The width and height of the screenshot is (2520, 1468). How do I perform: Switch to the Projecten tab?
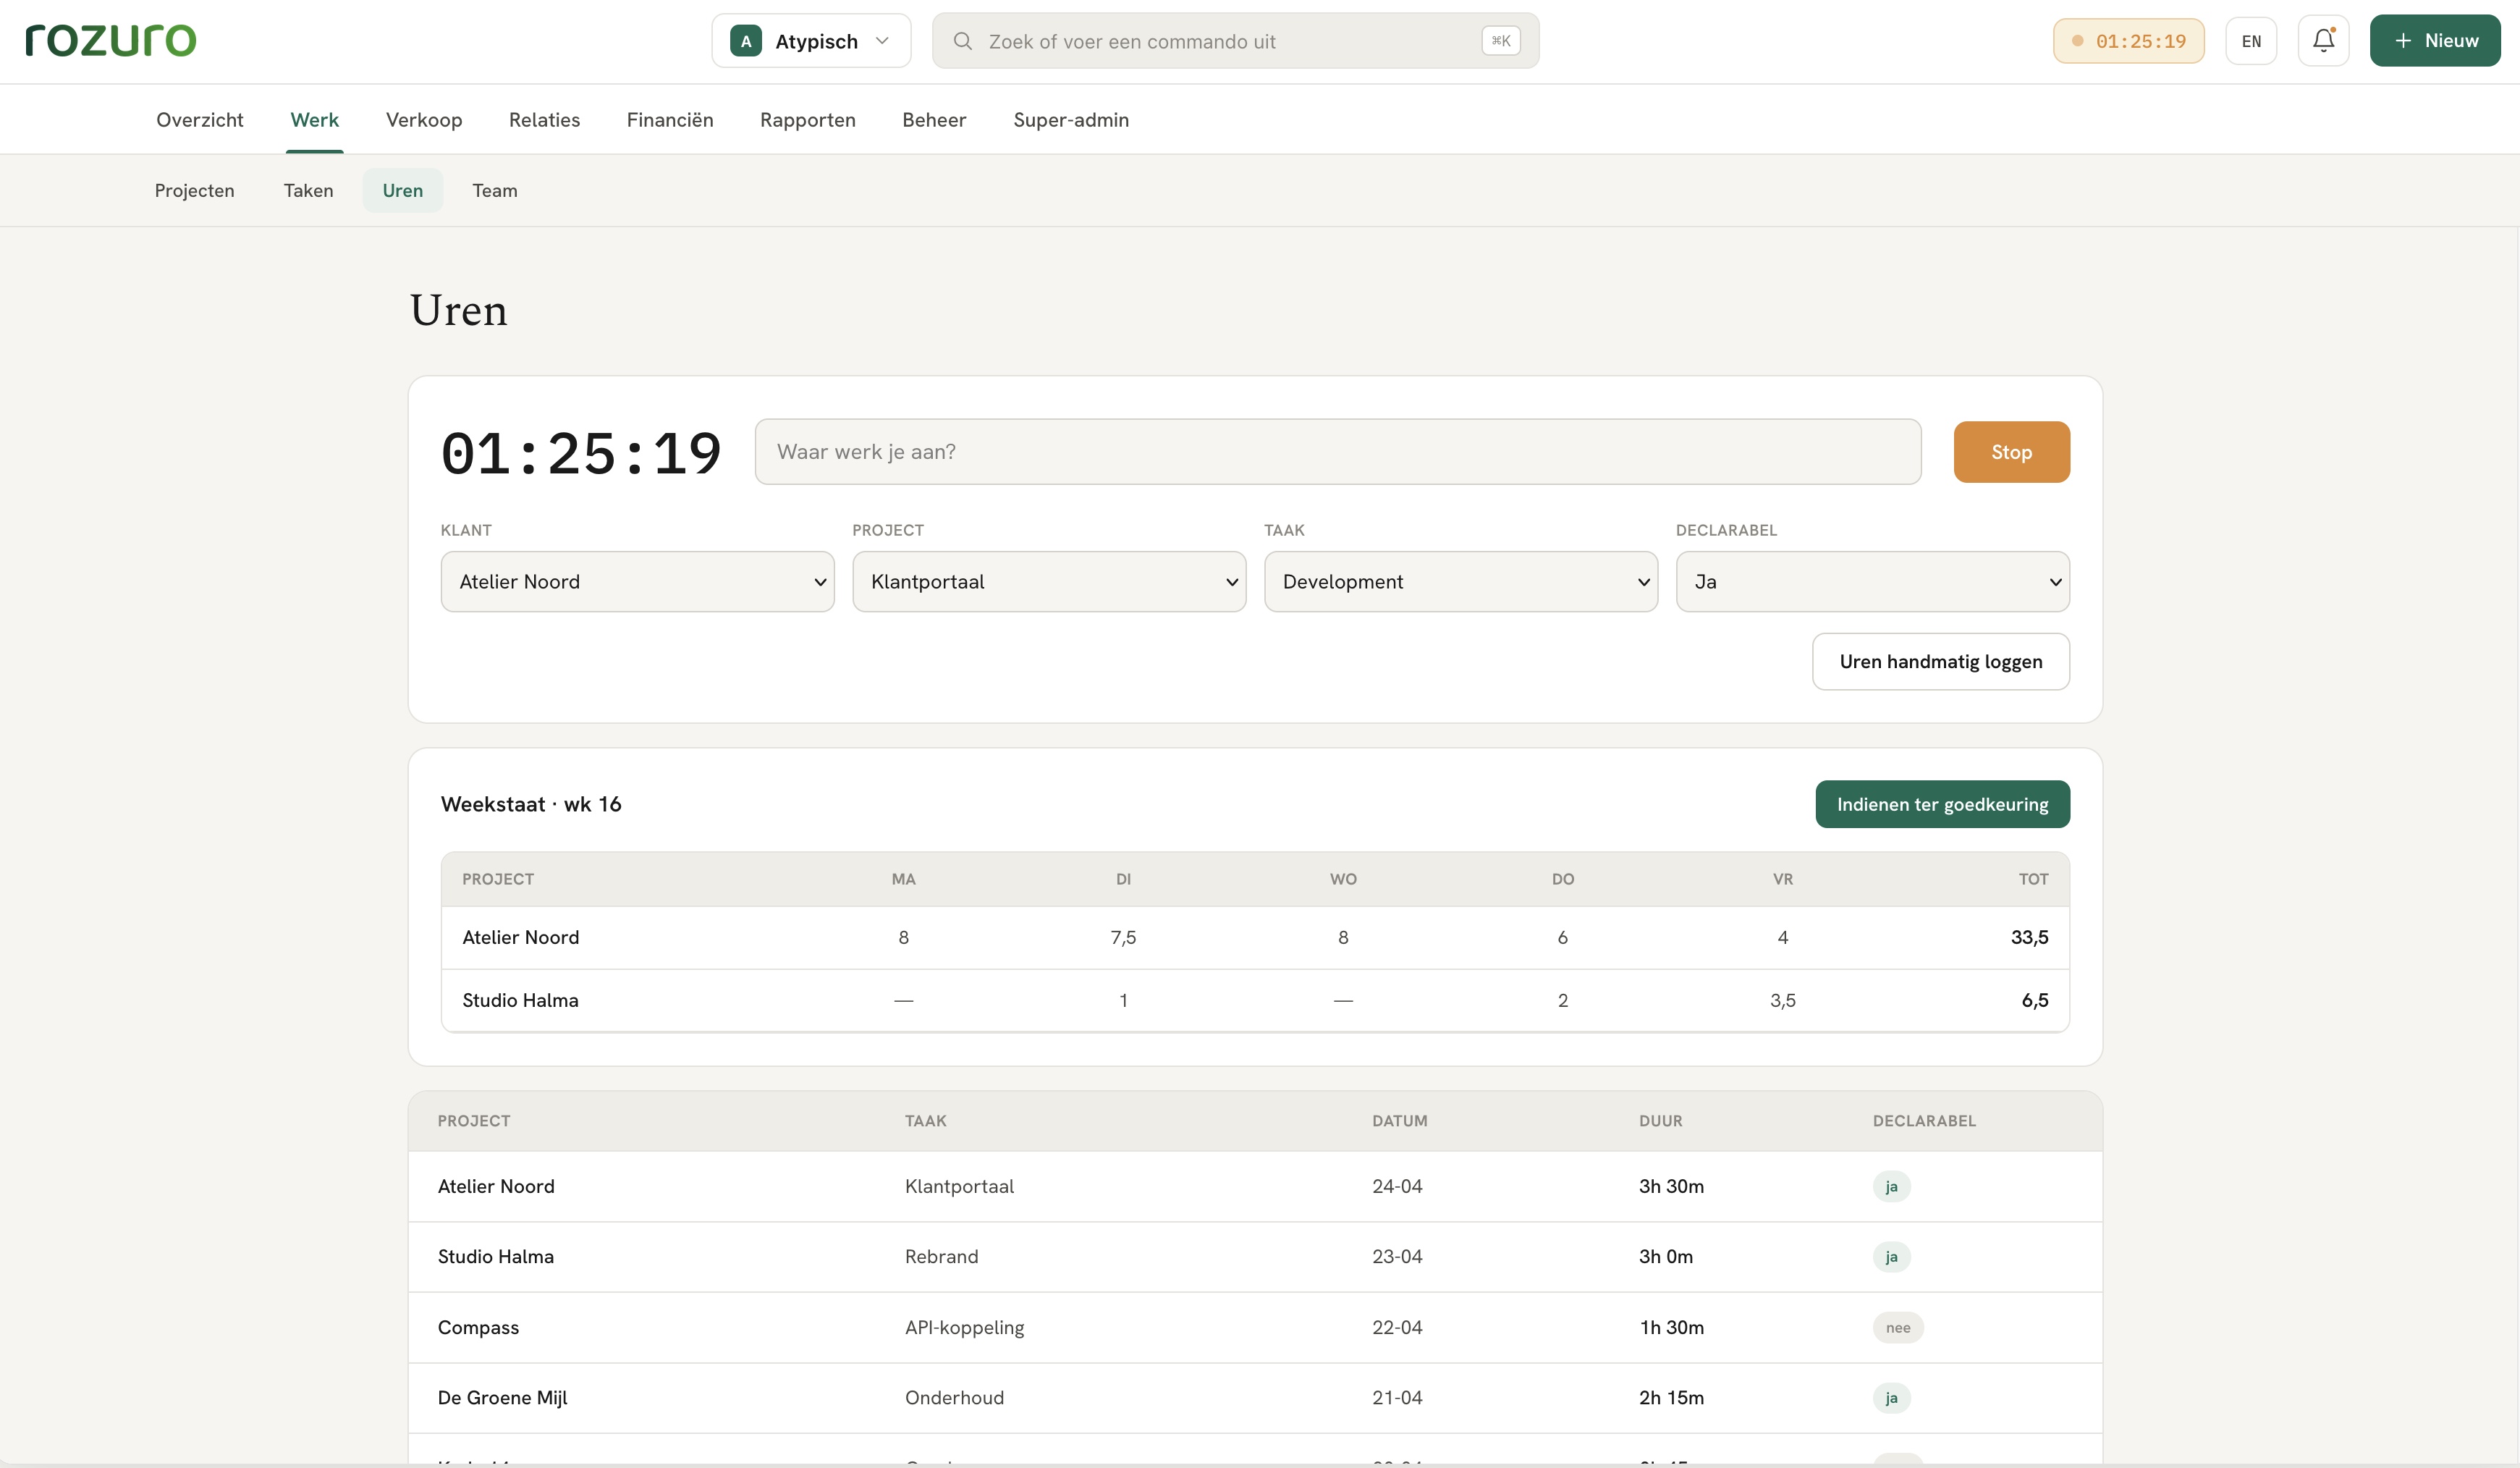[194, 190]
